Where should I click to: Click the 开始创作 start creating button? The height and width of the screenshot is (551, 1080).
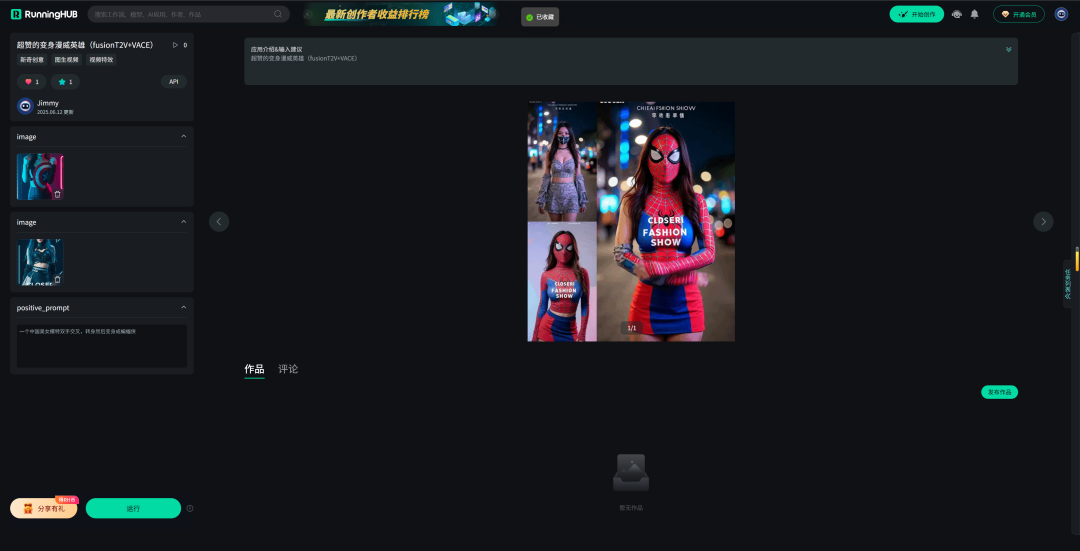point(916,14)
